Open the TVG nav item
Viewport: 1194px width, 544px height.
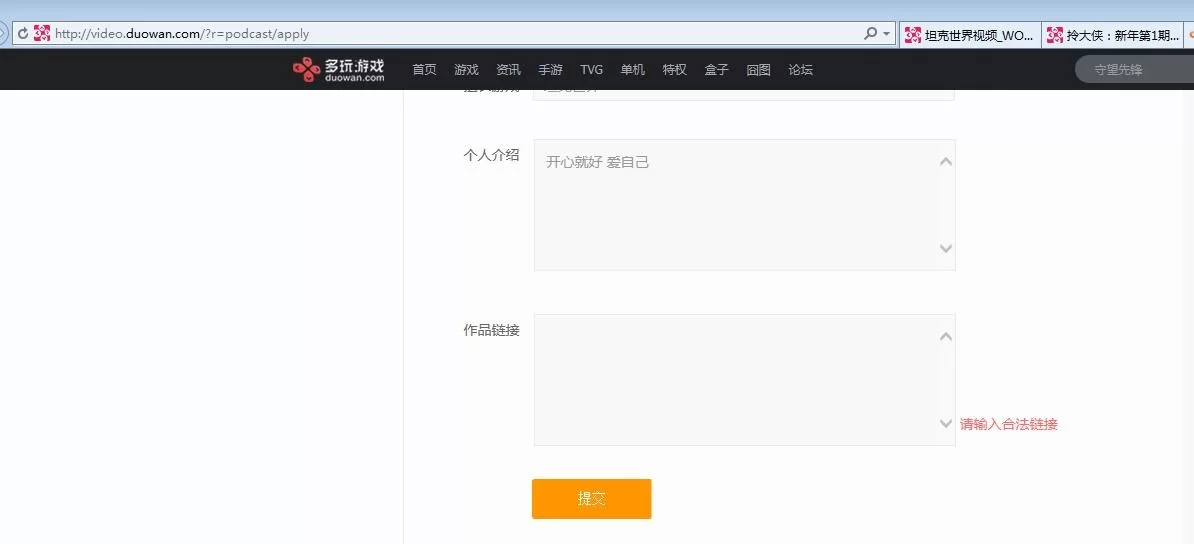[591, 69]
